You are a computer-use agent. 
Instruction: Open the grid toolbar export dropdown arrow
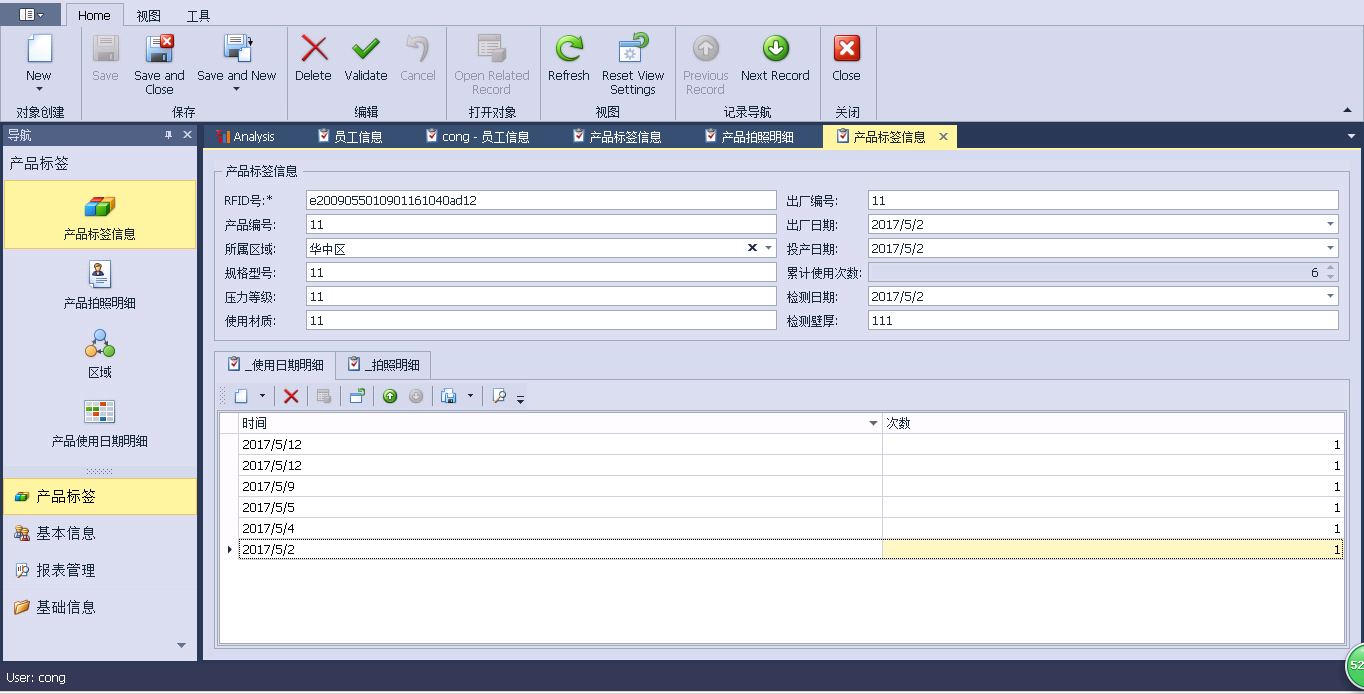coord(470,396)
